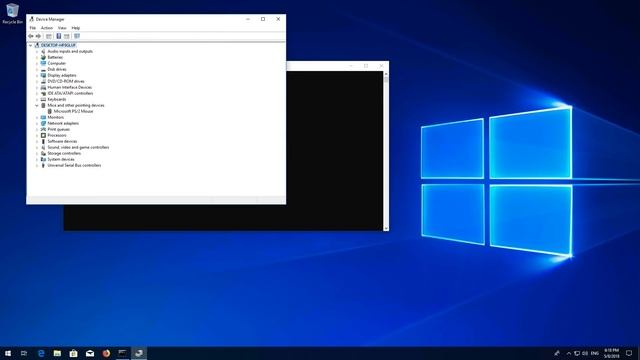Click the Device Manager taskbar button
Image resolution: width=640 pixels, height=360 pixels.
point(139,353)
